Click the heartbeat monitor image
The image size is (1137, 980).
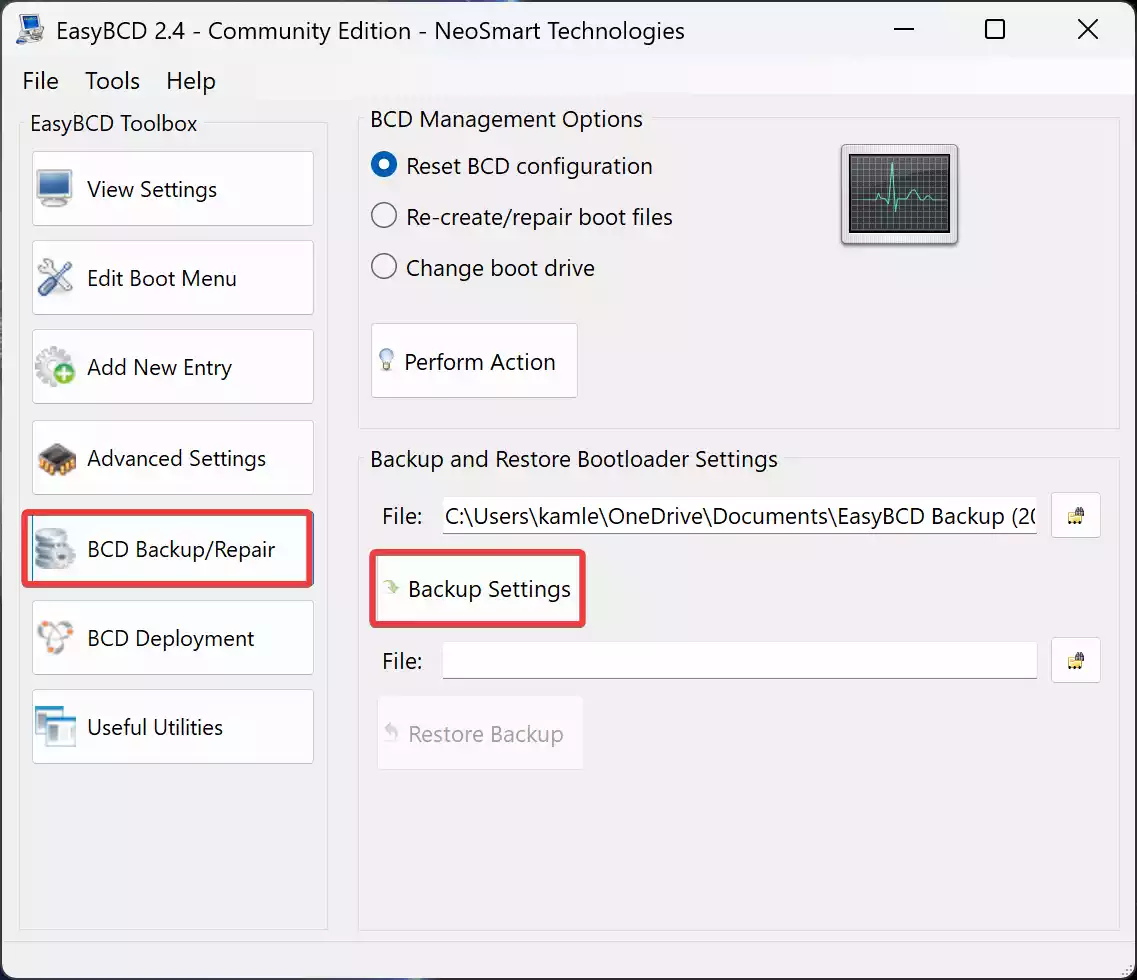pos(899,195)
